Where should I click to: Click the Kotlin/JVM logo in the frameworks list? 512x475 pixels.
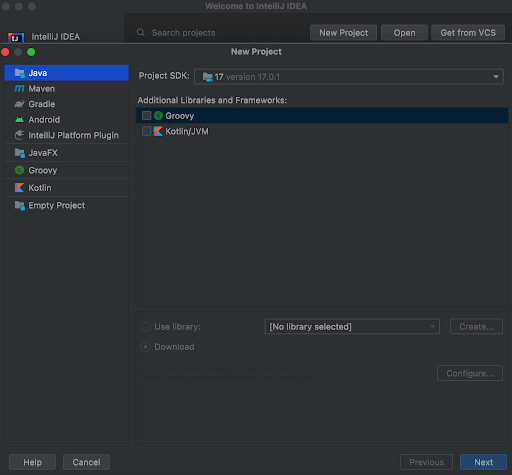pos(158,131)
